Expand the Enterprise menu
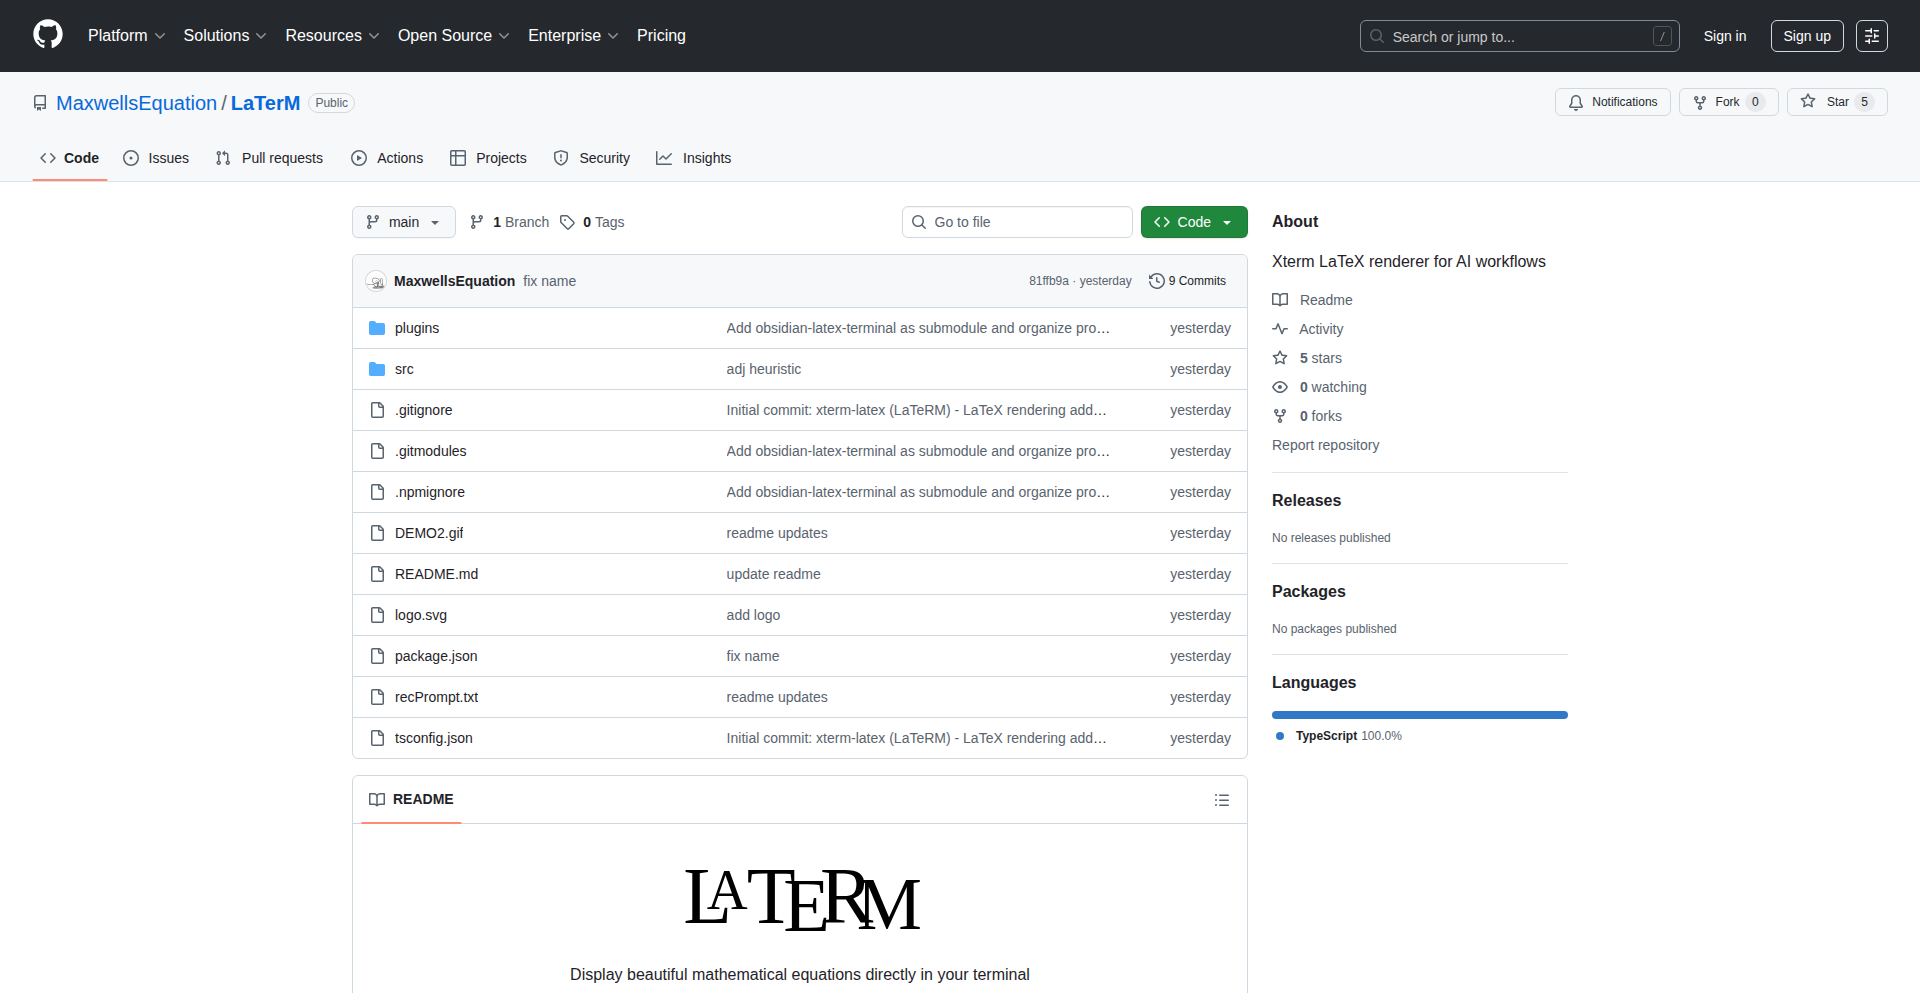Image resolution: width=1920 pixels, height=993 pixels. (x=573, y=36)
